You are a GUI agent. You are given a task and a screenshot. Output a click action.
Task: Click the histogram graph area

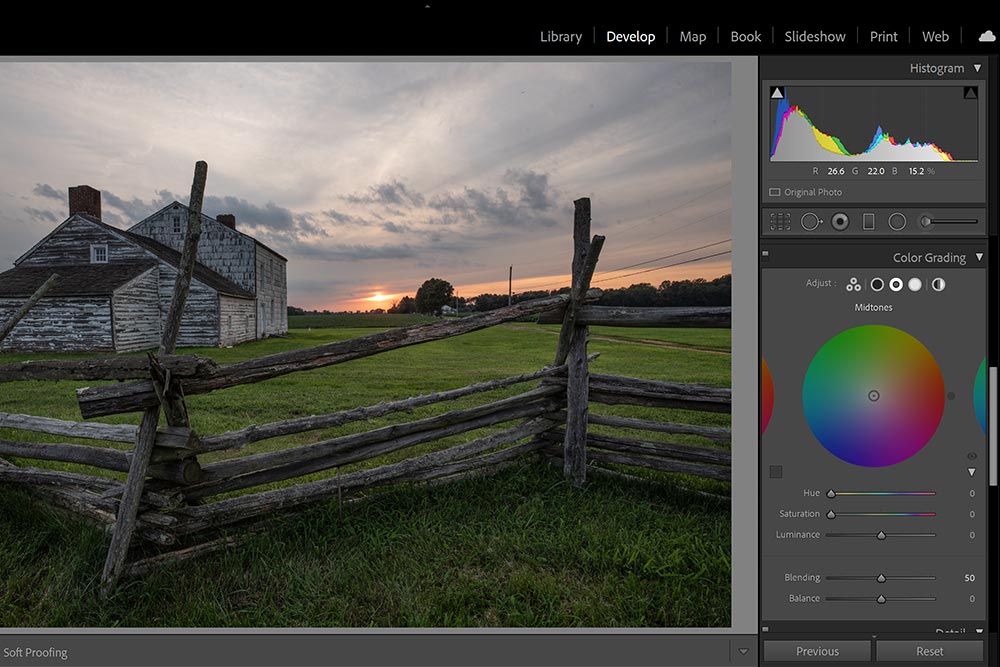click(874, 124)
